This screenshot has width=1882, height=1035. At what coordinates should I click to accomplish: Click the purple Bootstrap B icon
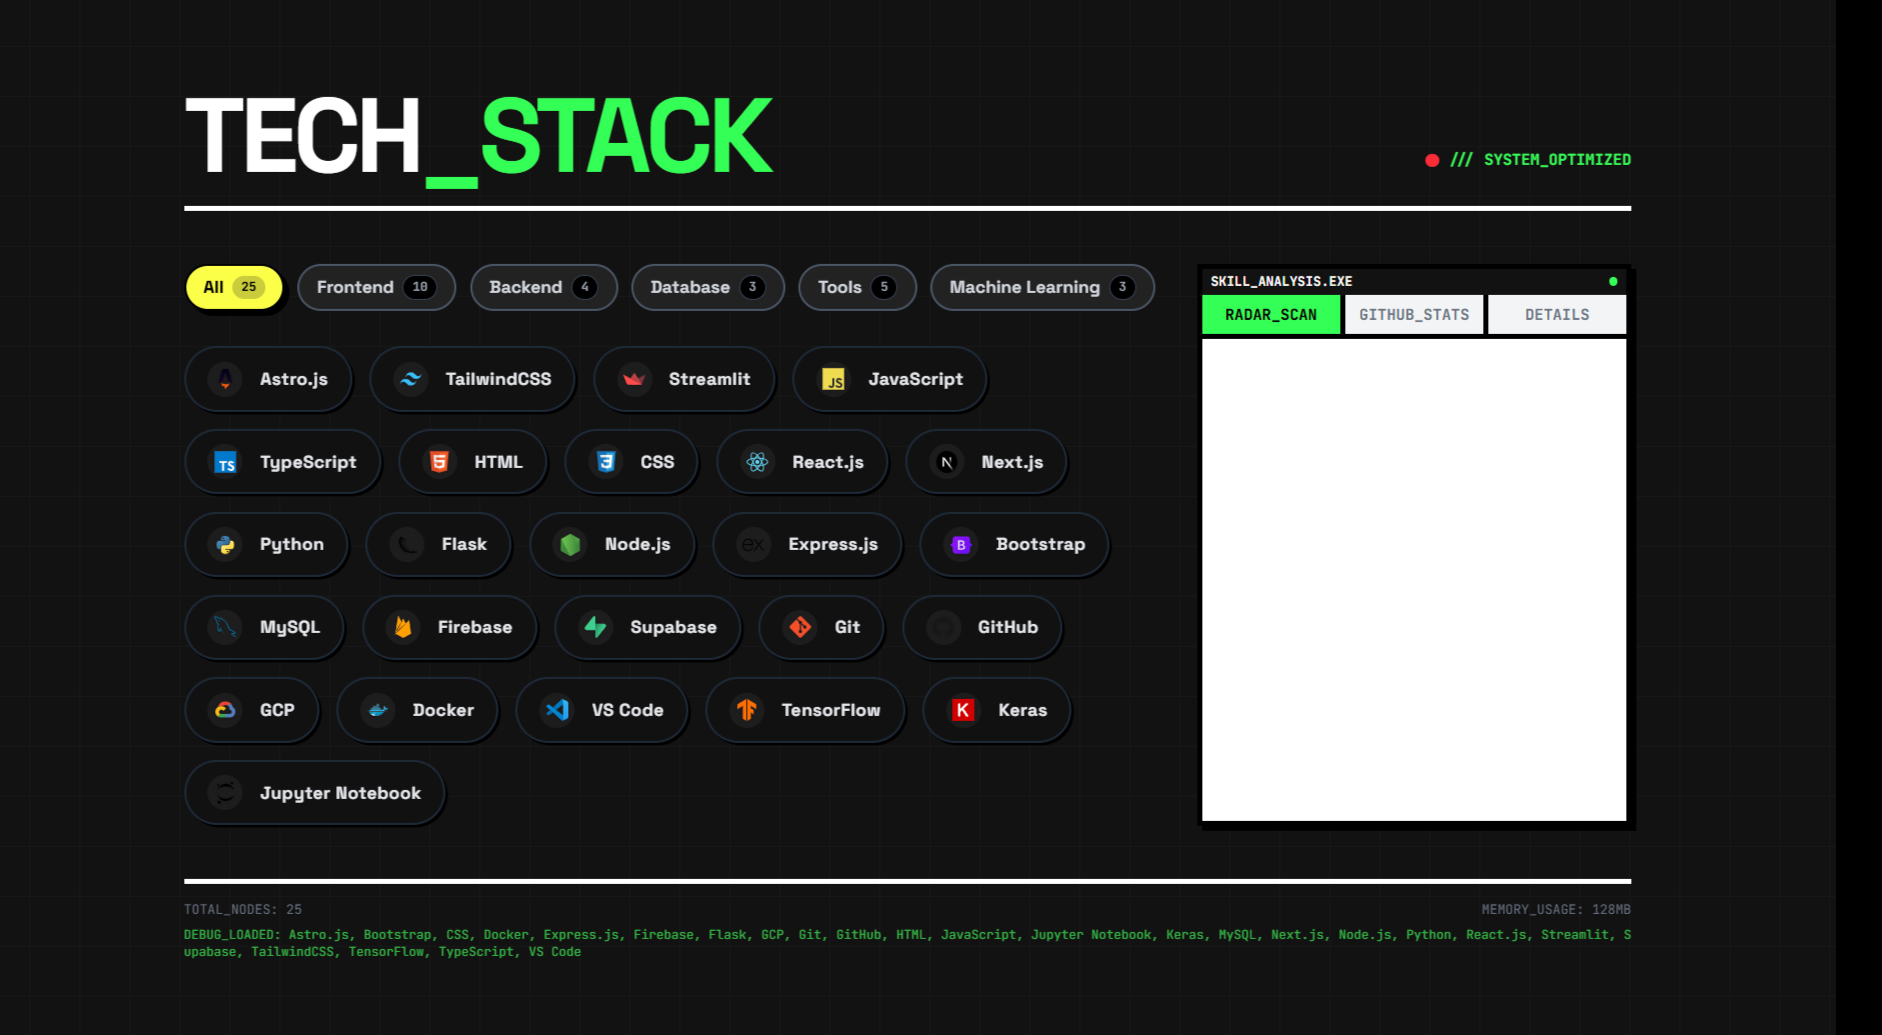click(961, 545)
